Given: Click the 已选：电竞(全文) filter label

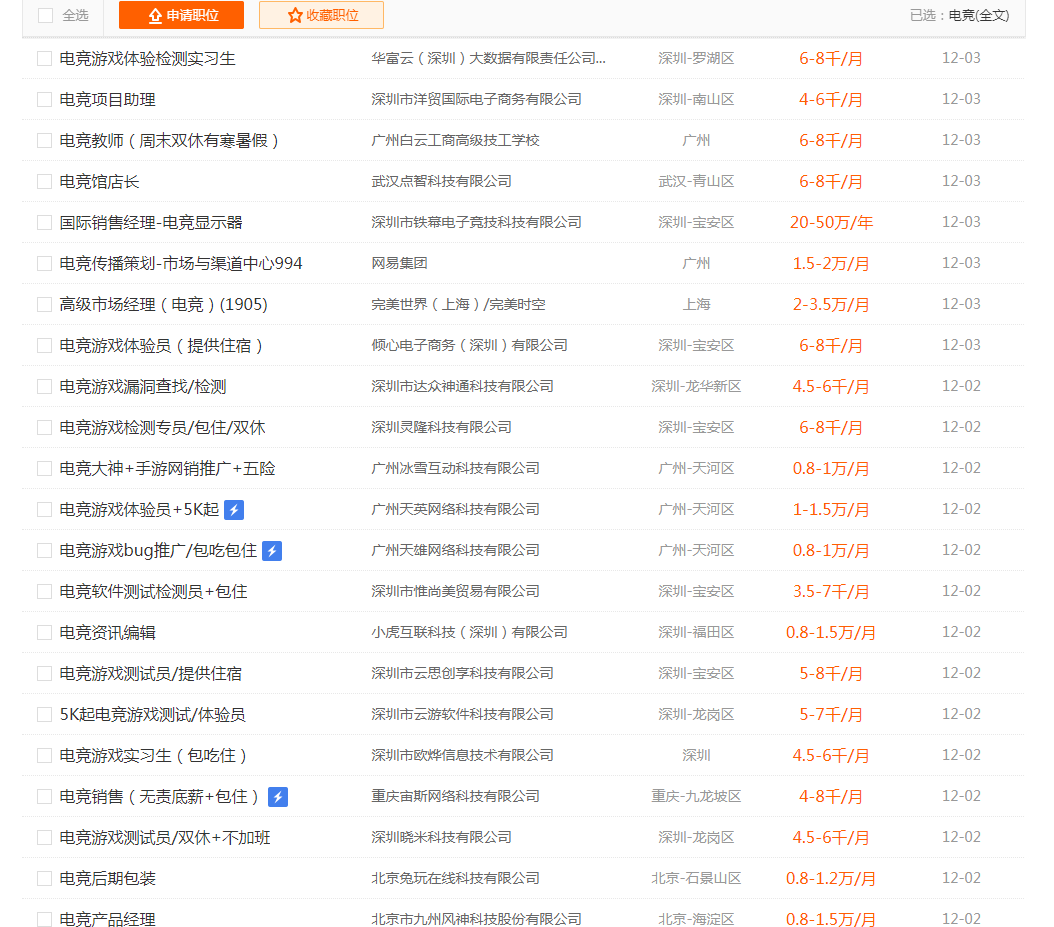Looking at the screenshot, I should coord(959,15).
